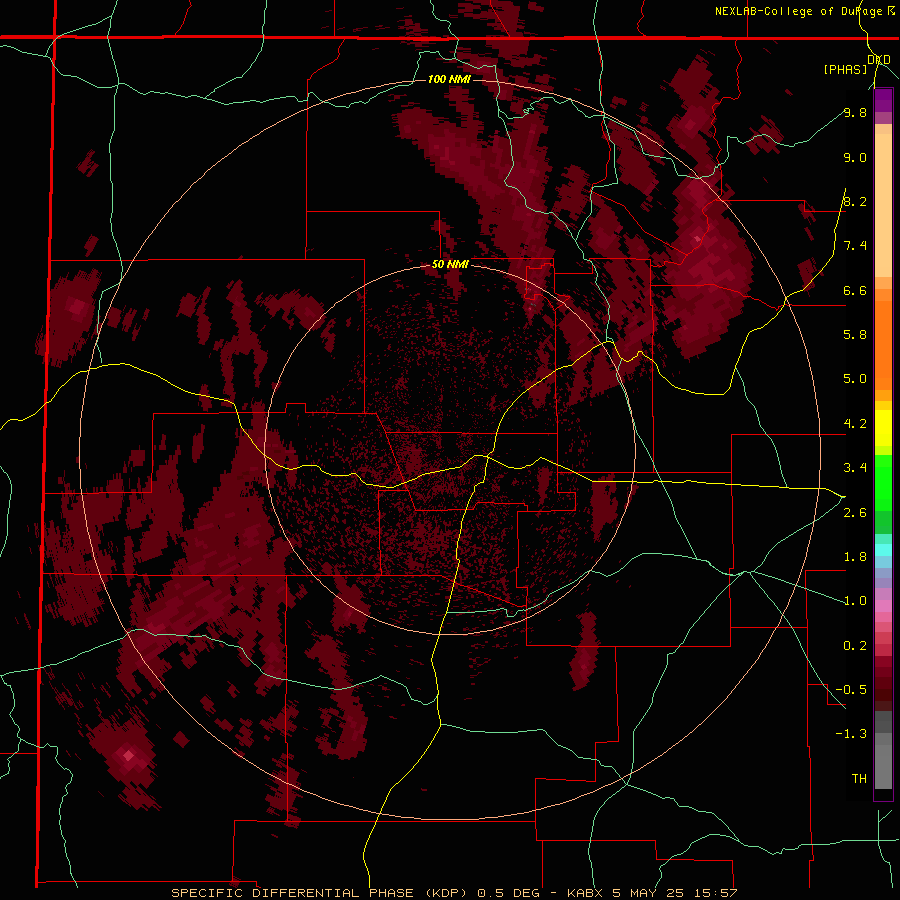Click the -0.5 scale value
The height and width of the screenshot is (900, 900).
[851, 689]
